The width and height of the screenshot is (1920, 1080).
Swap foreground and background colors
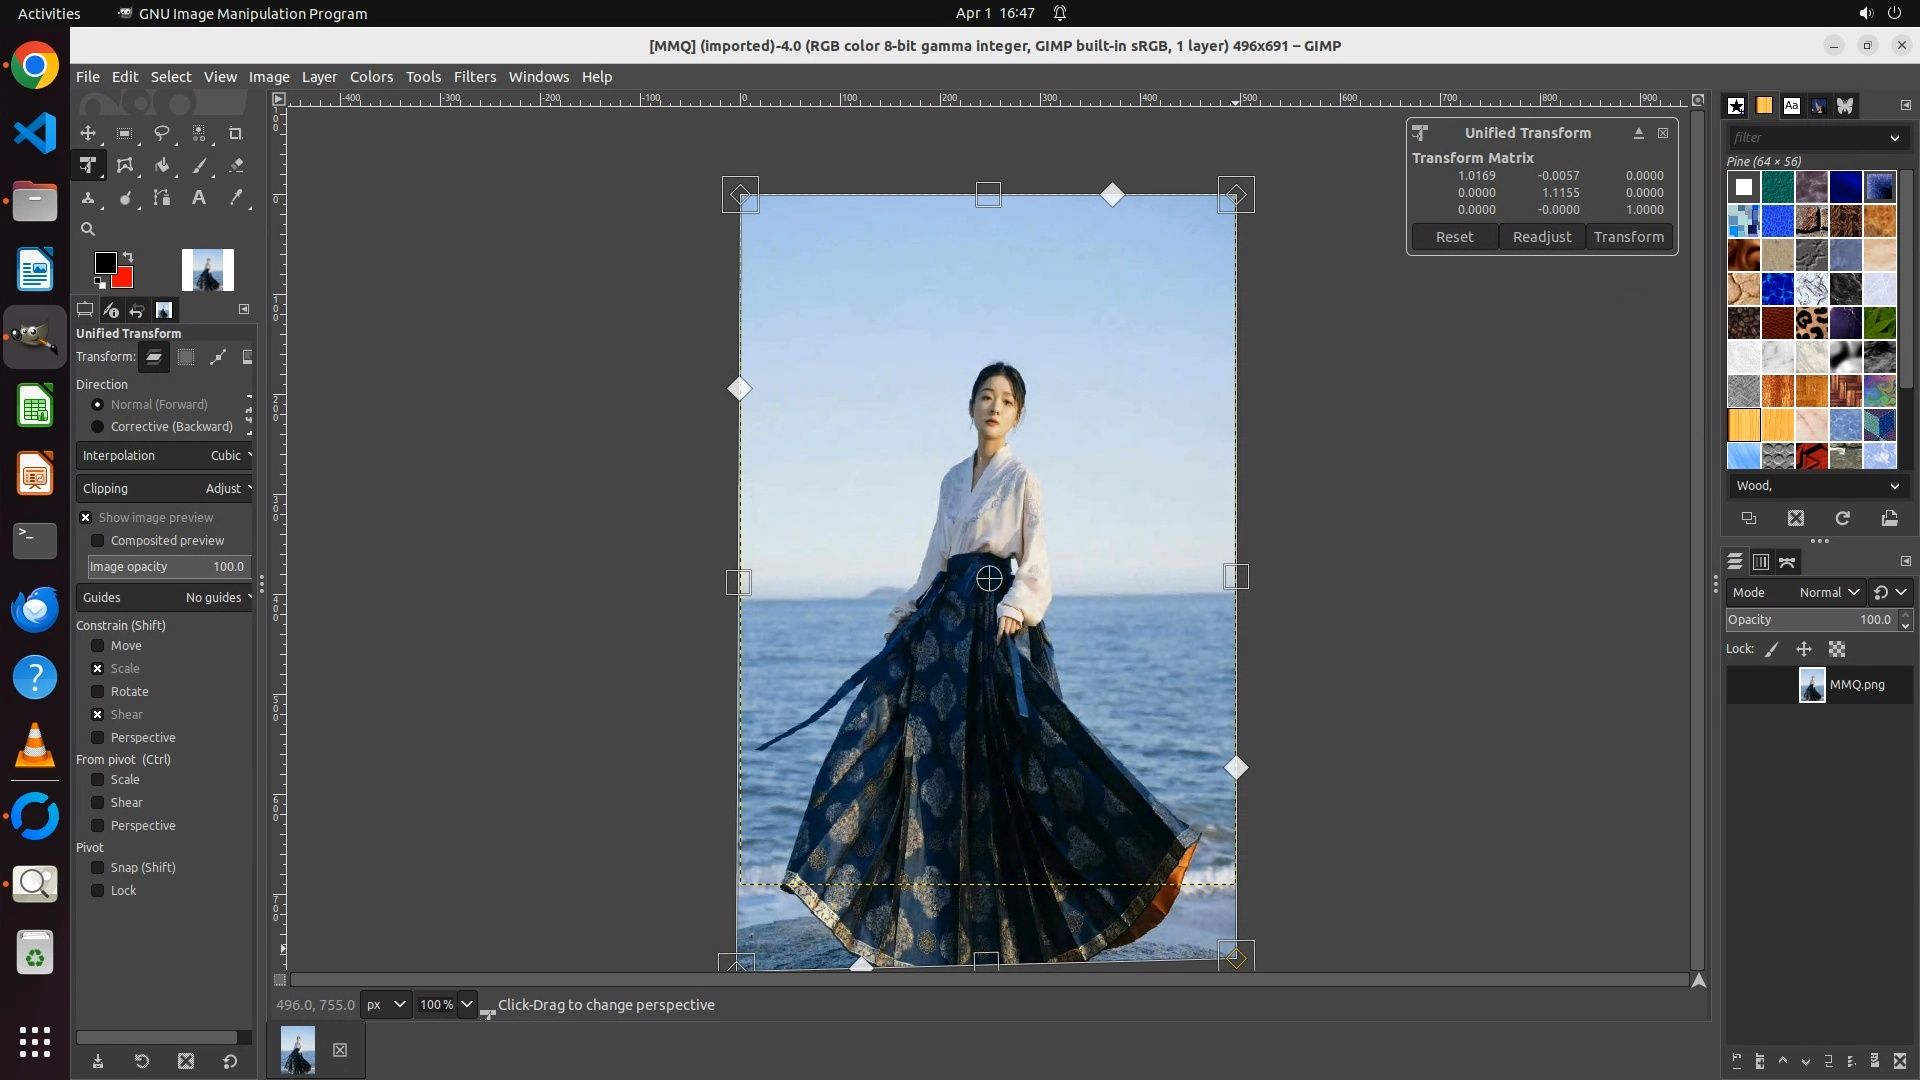[x=128, y=257]
